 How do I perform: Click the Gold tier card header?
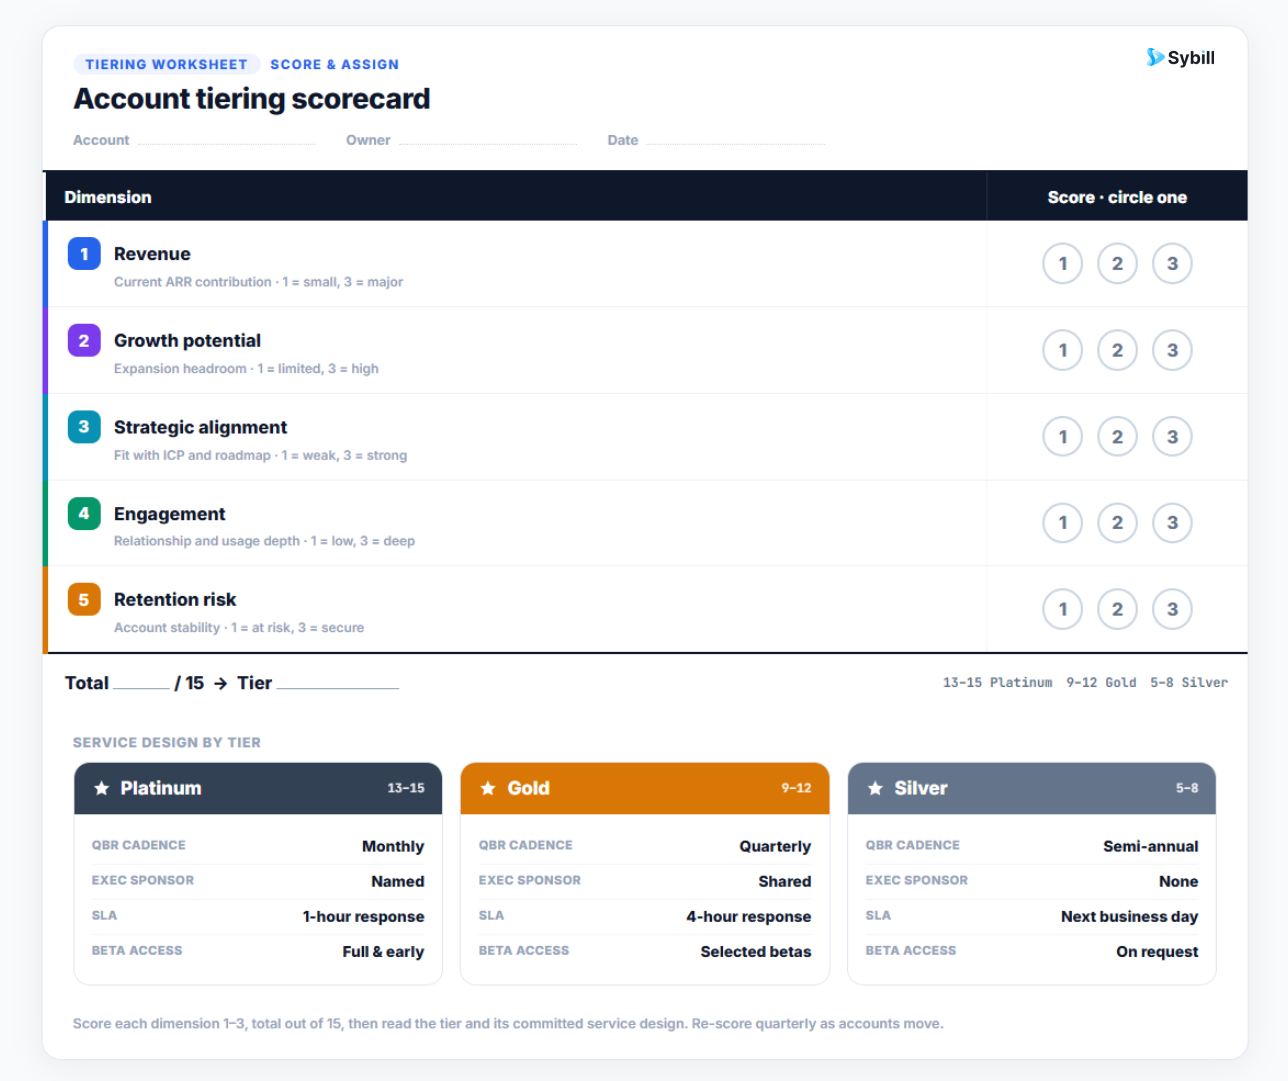tap(645, 788)
